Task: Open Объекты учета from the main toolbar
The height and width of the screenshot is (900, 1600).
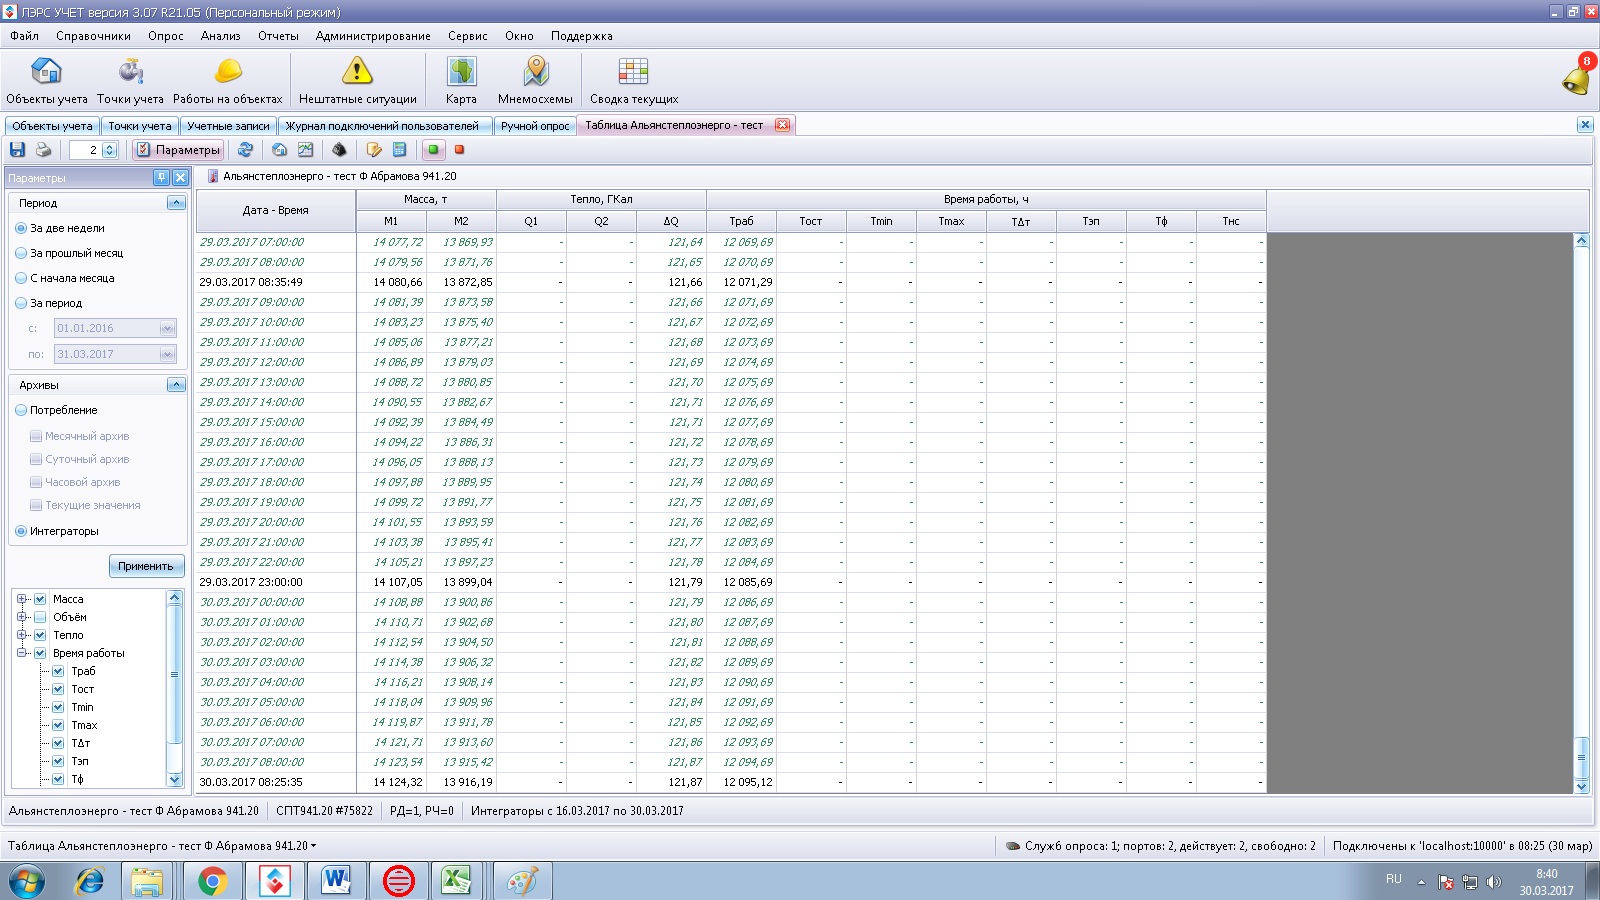Action: point(47,80)
